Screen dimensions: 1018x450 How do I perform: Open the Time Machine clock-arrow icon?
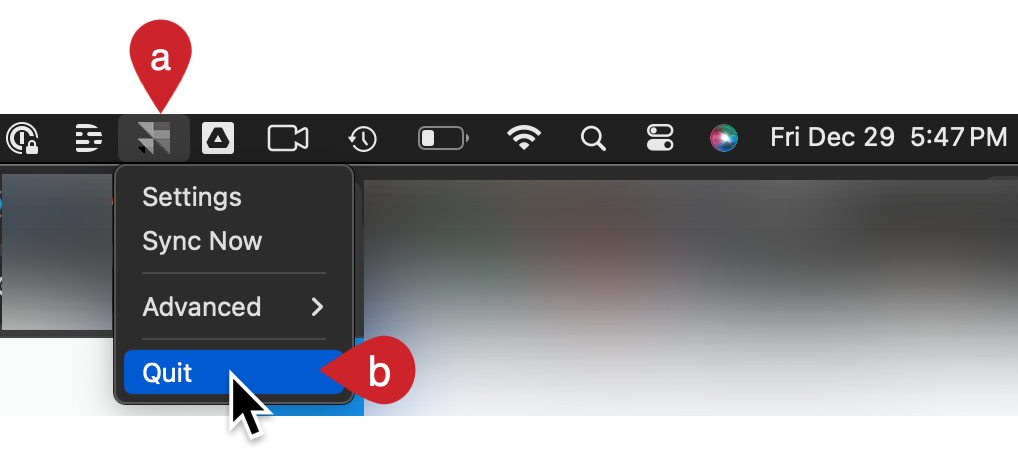tap(362, 138)
